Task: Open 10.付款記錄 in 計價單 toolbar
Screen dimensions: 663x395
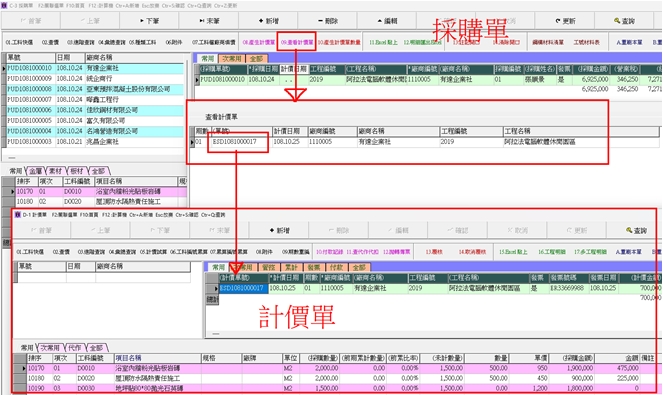Action: (329, 252)
